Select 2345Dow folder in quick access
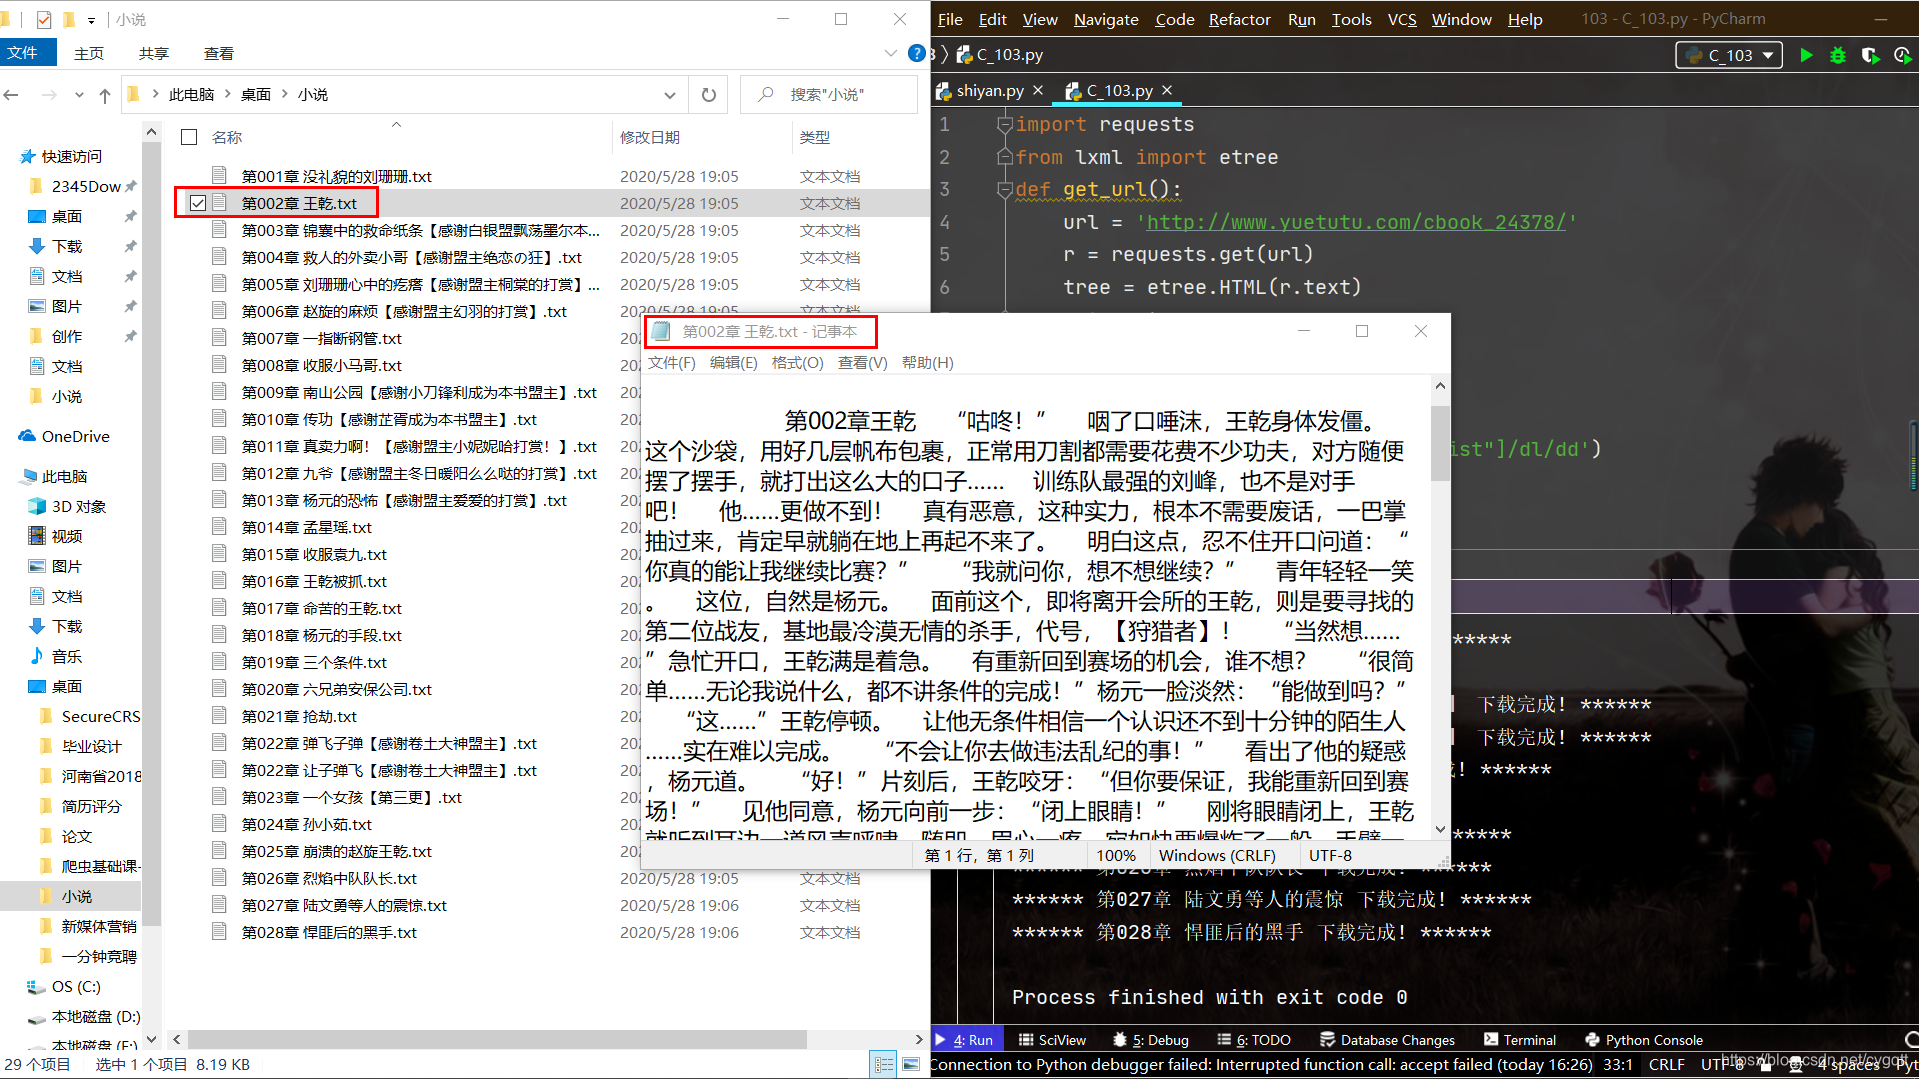 pos(86,187)
